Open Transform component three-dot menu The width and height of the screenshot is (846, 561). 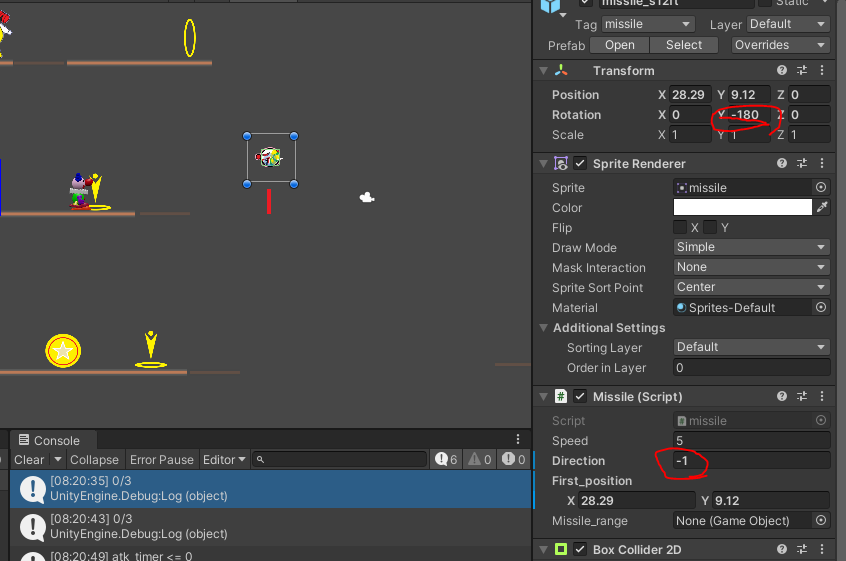coord(822,70)
